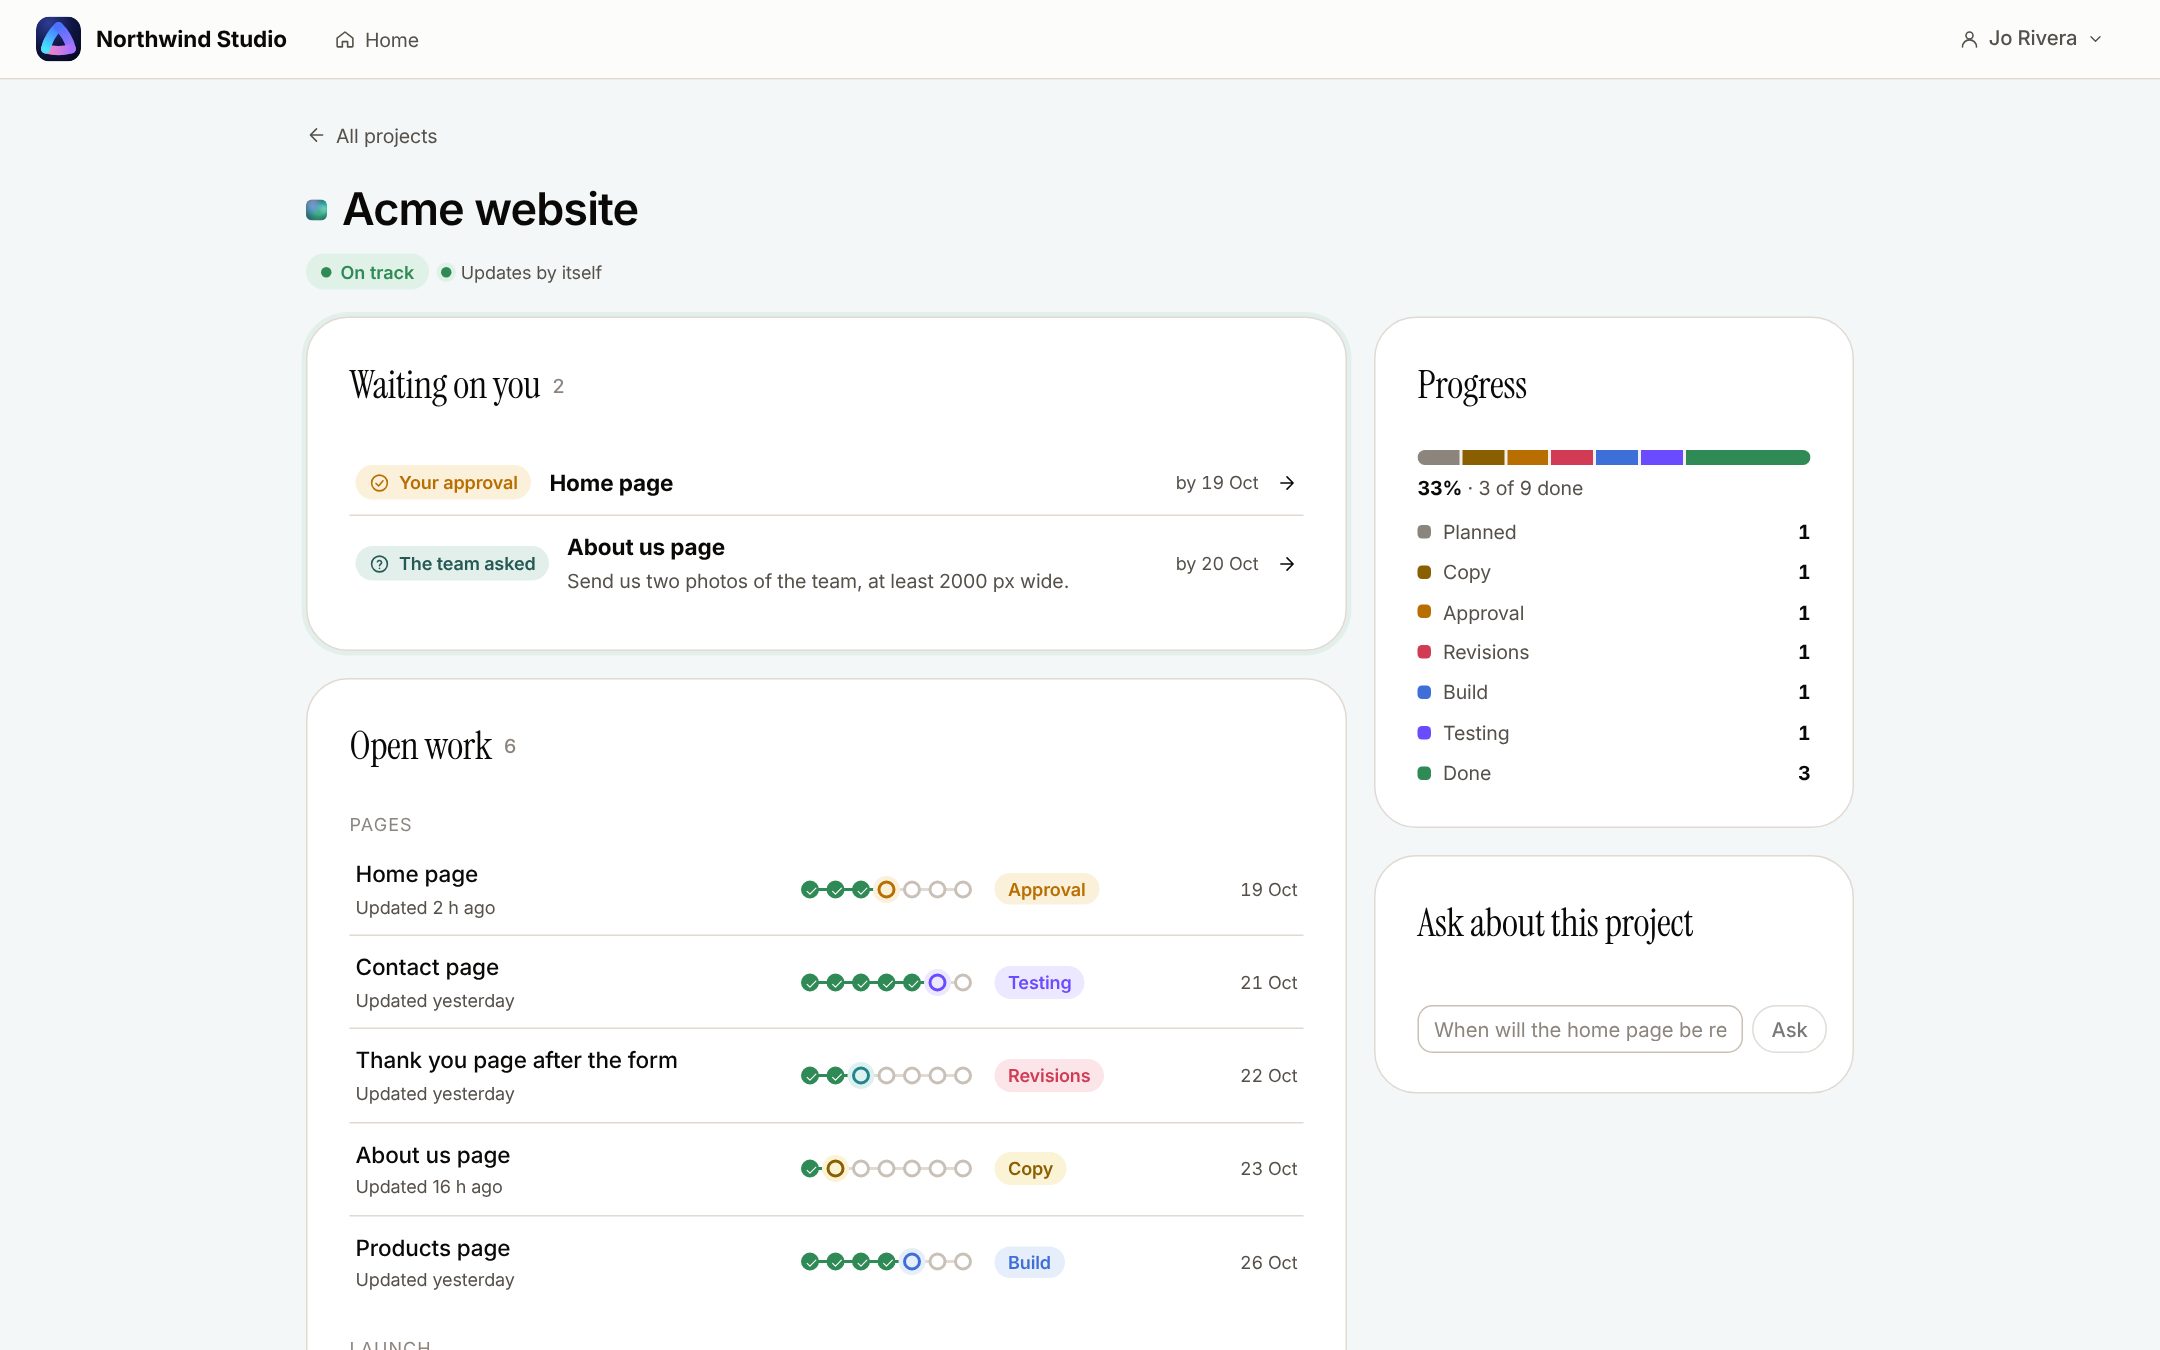Image resolution: width=2160 pixels, height=1350 pixels.
Task: Click the Build stage badge in Open work
Action: [1029, 1262]
